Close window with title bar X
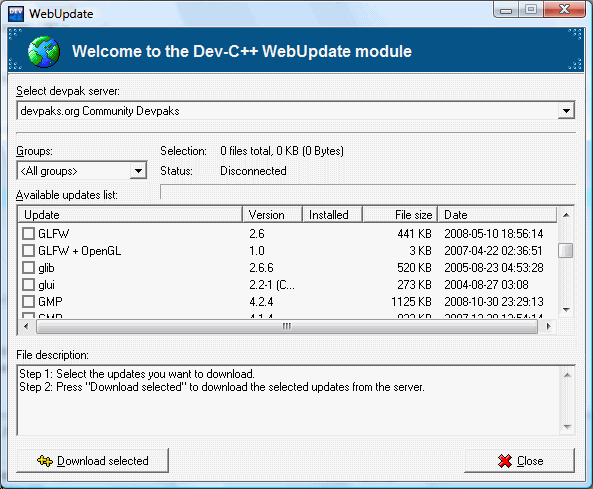 coord(565,9)
